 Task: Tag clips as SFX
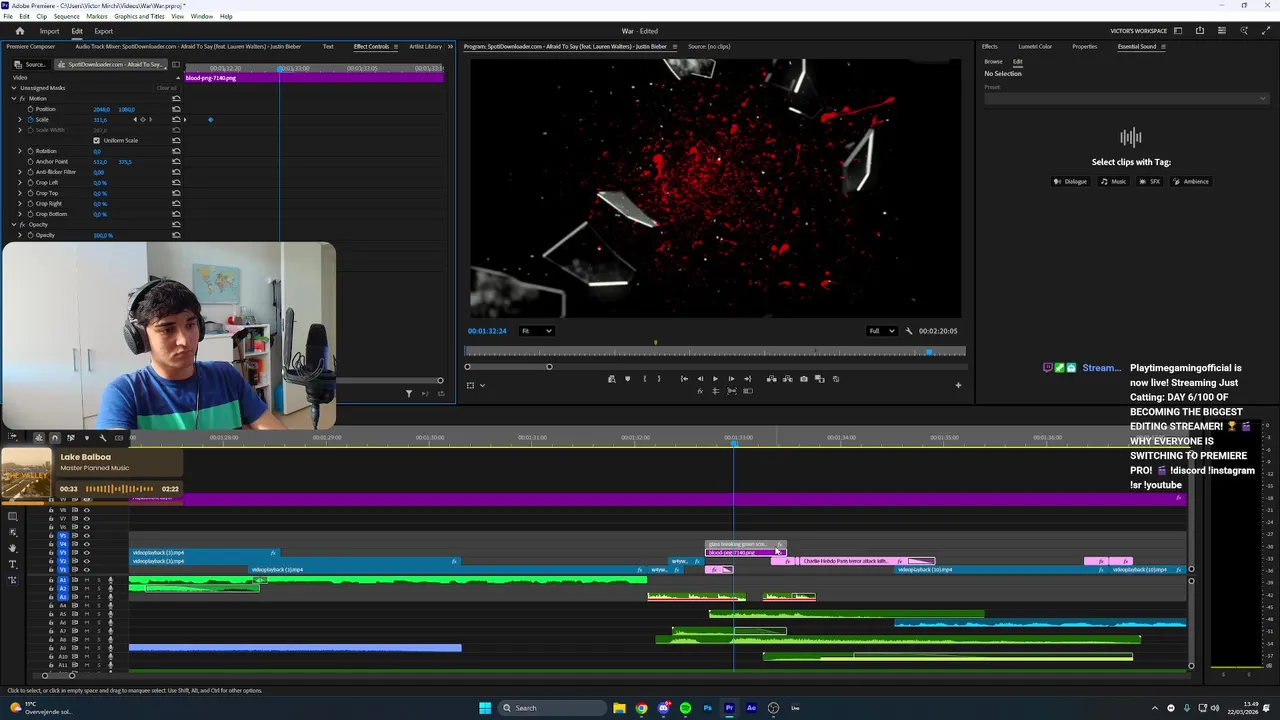coord(1150,181)
